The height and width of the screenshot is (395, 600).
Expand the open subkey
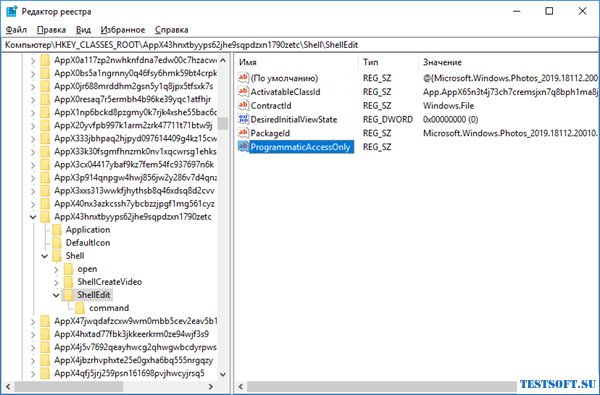click(x=56, y=269)
